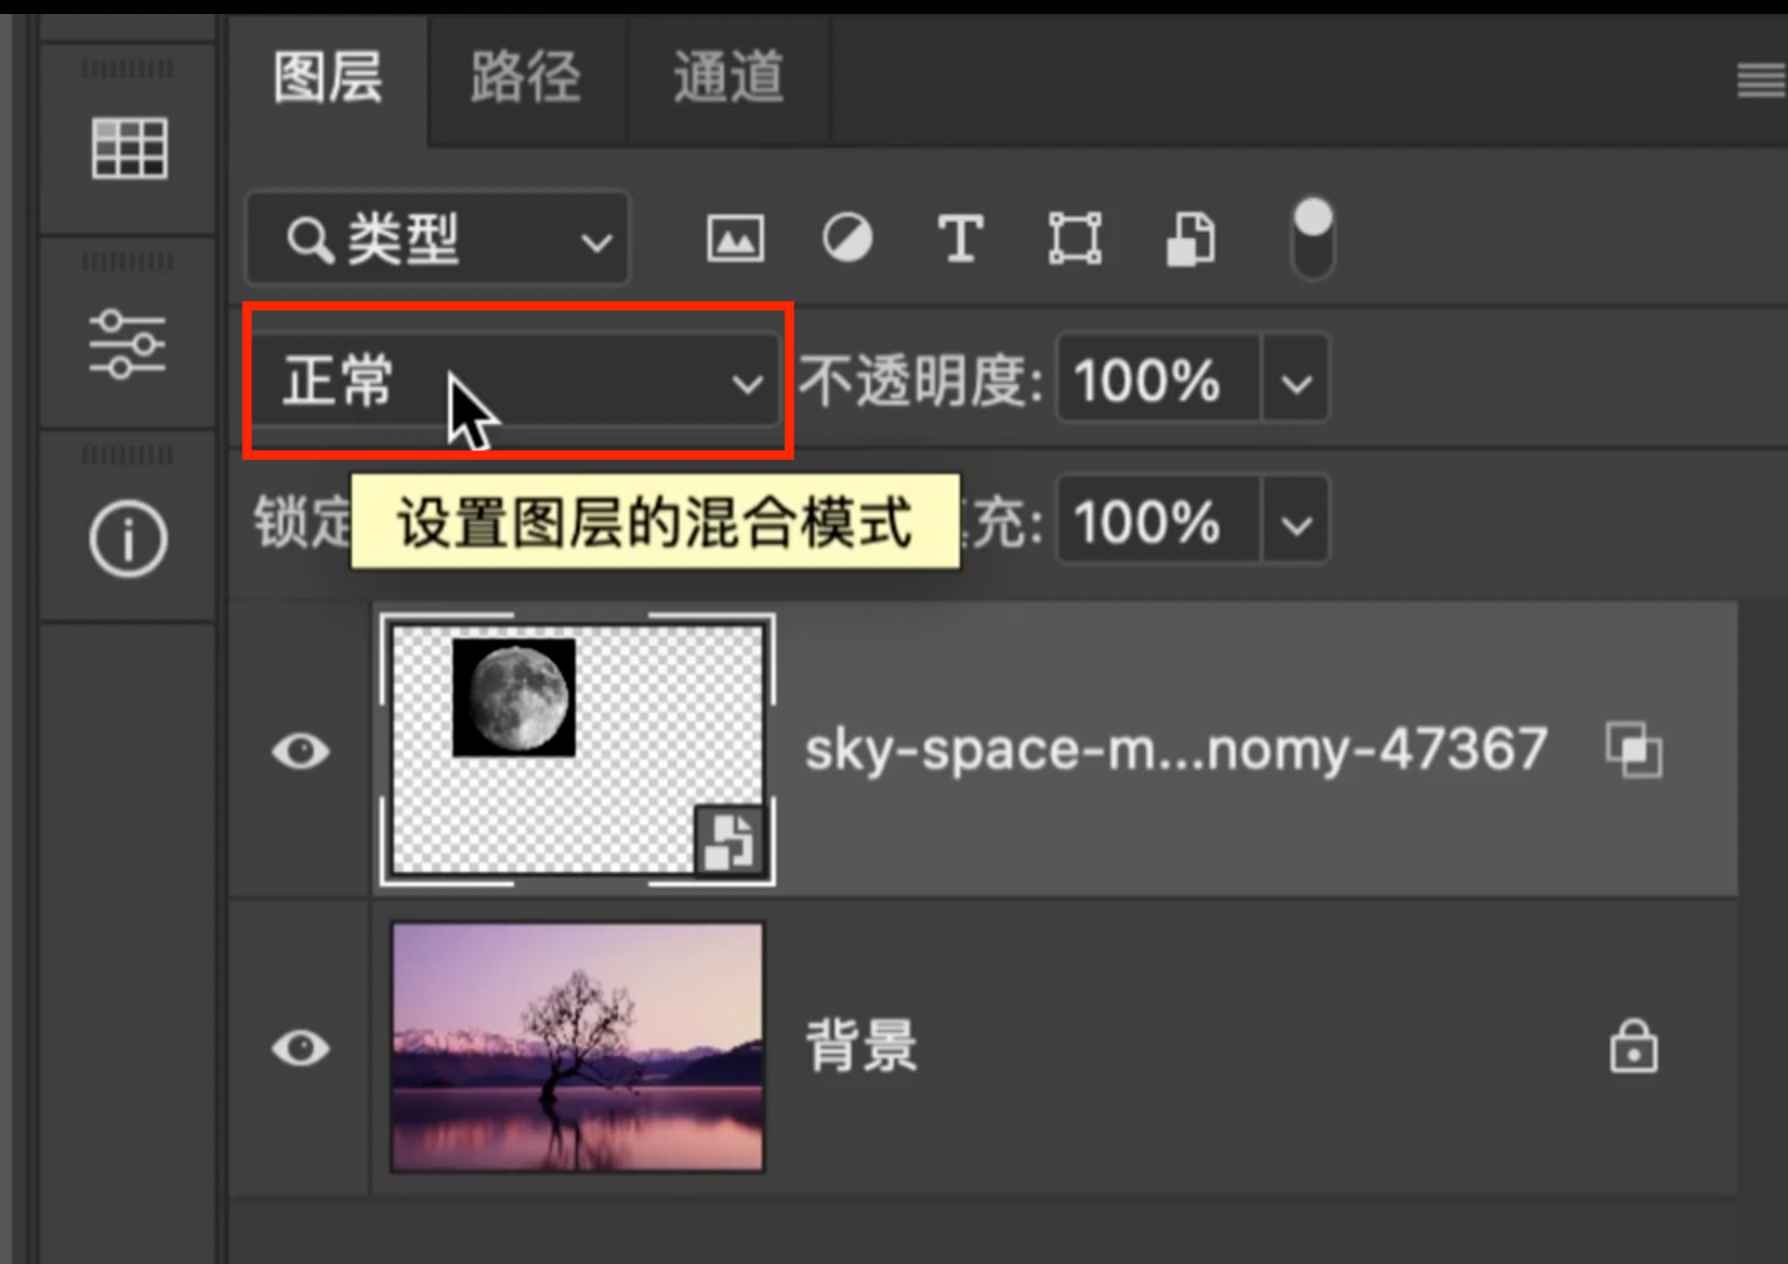Hide the sky-space moon layer
The width and height of the screenshot is (1788, 1264).
click(x=300, y=751)
